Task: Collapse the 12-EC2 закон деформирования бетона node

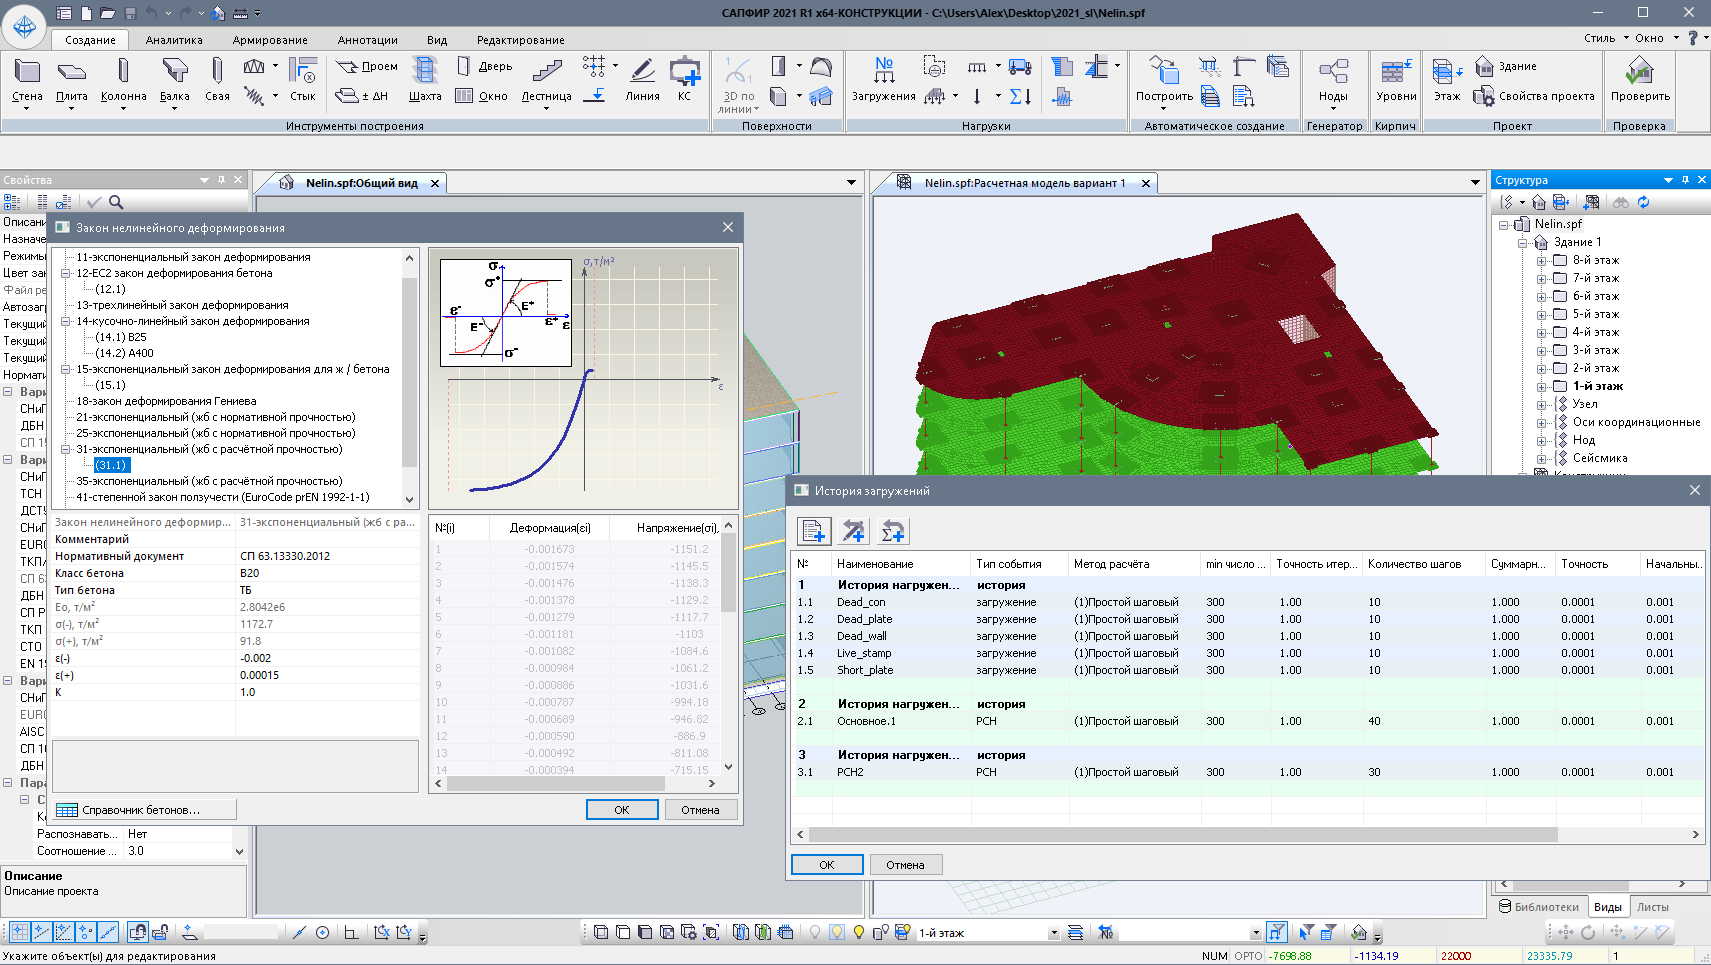Action: [66, 273]
